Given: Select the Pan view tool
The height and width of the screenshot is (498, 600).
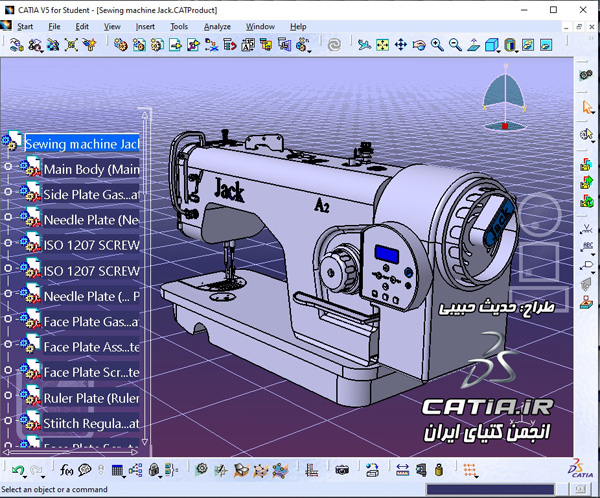Looking at the screenshot, I should 401,45.
